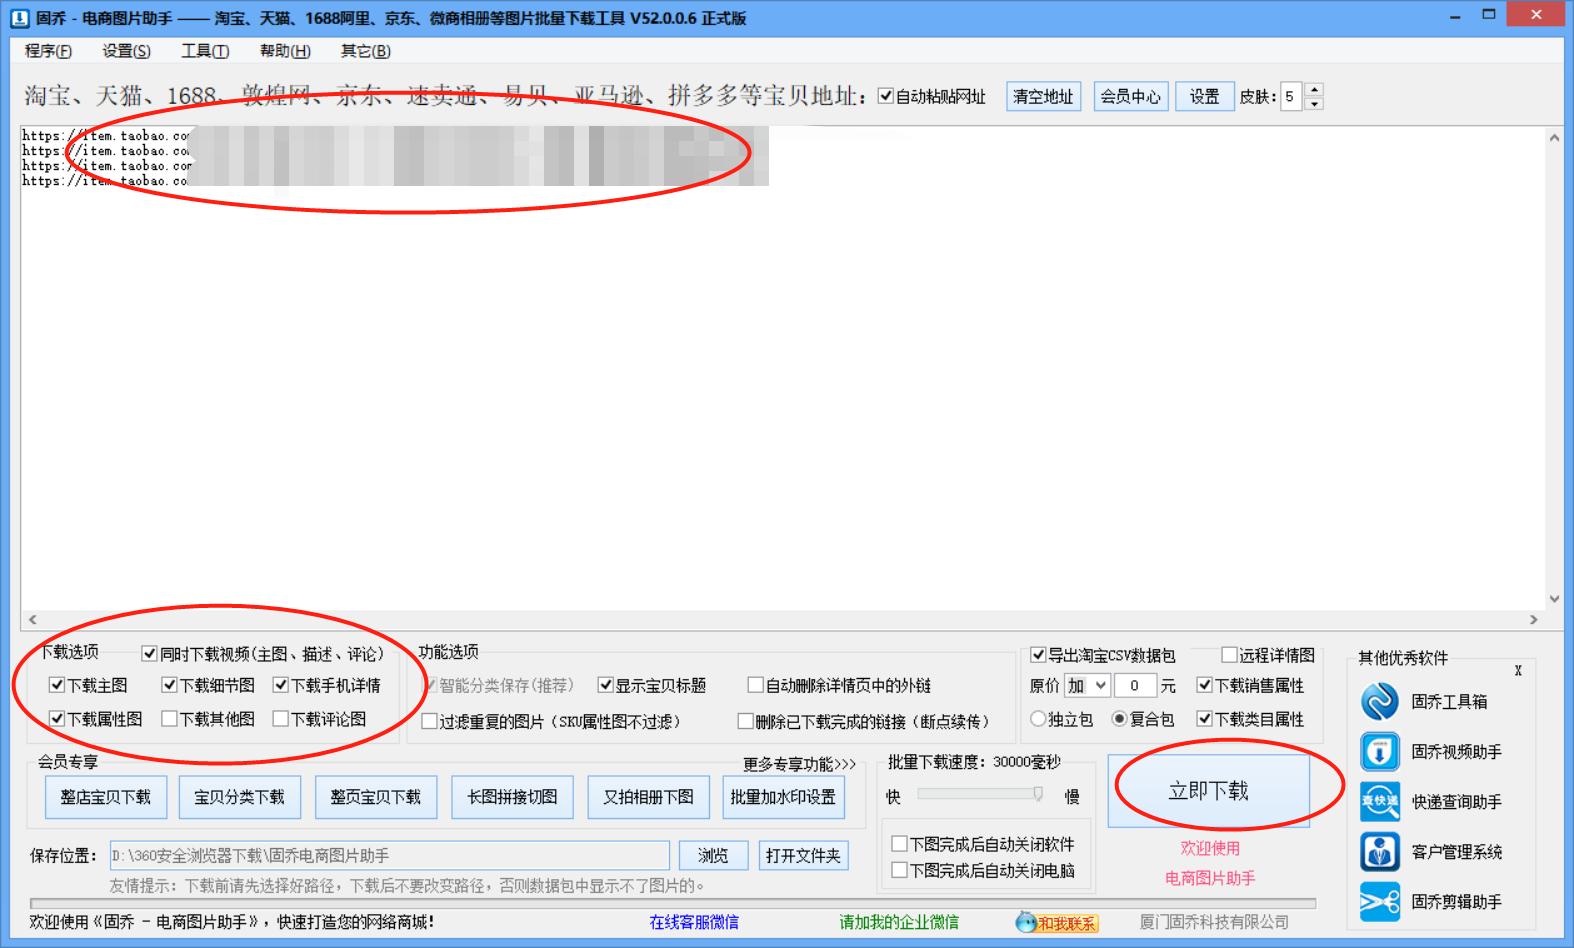The height and width of the screenshot is (948, 1574).
Task: Open 批量加水印设置 button
Action: 783,797
